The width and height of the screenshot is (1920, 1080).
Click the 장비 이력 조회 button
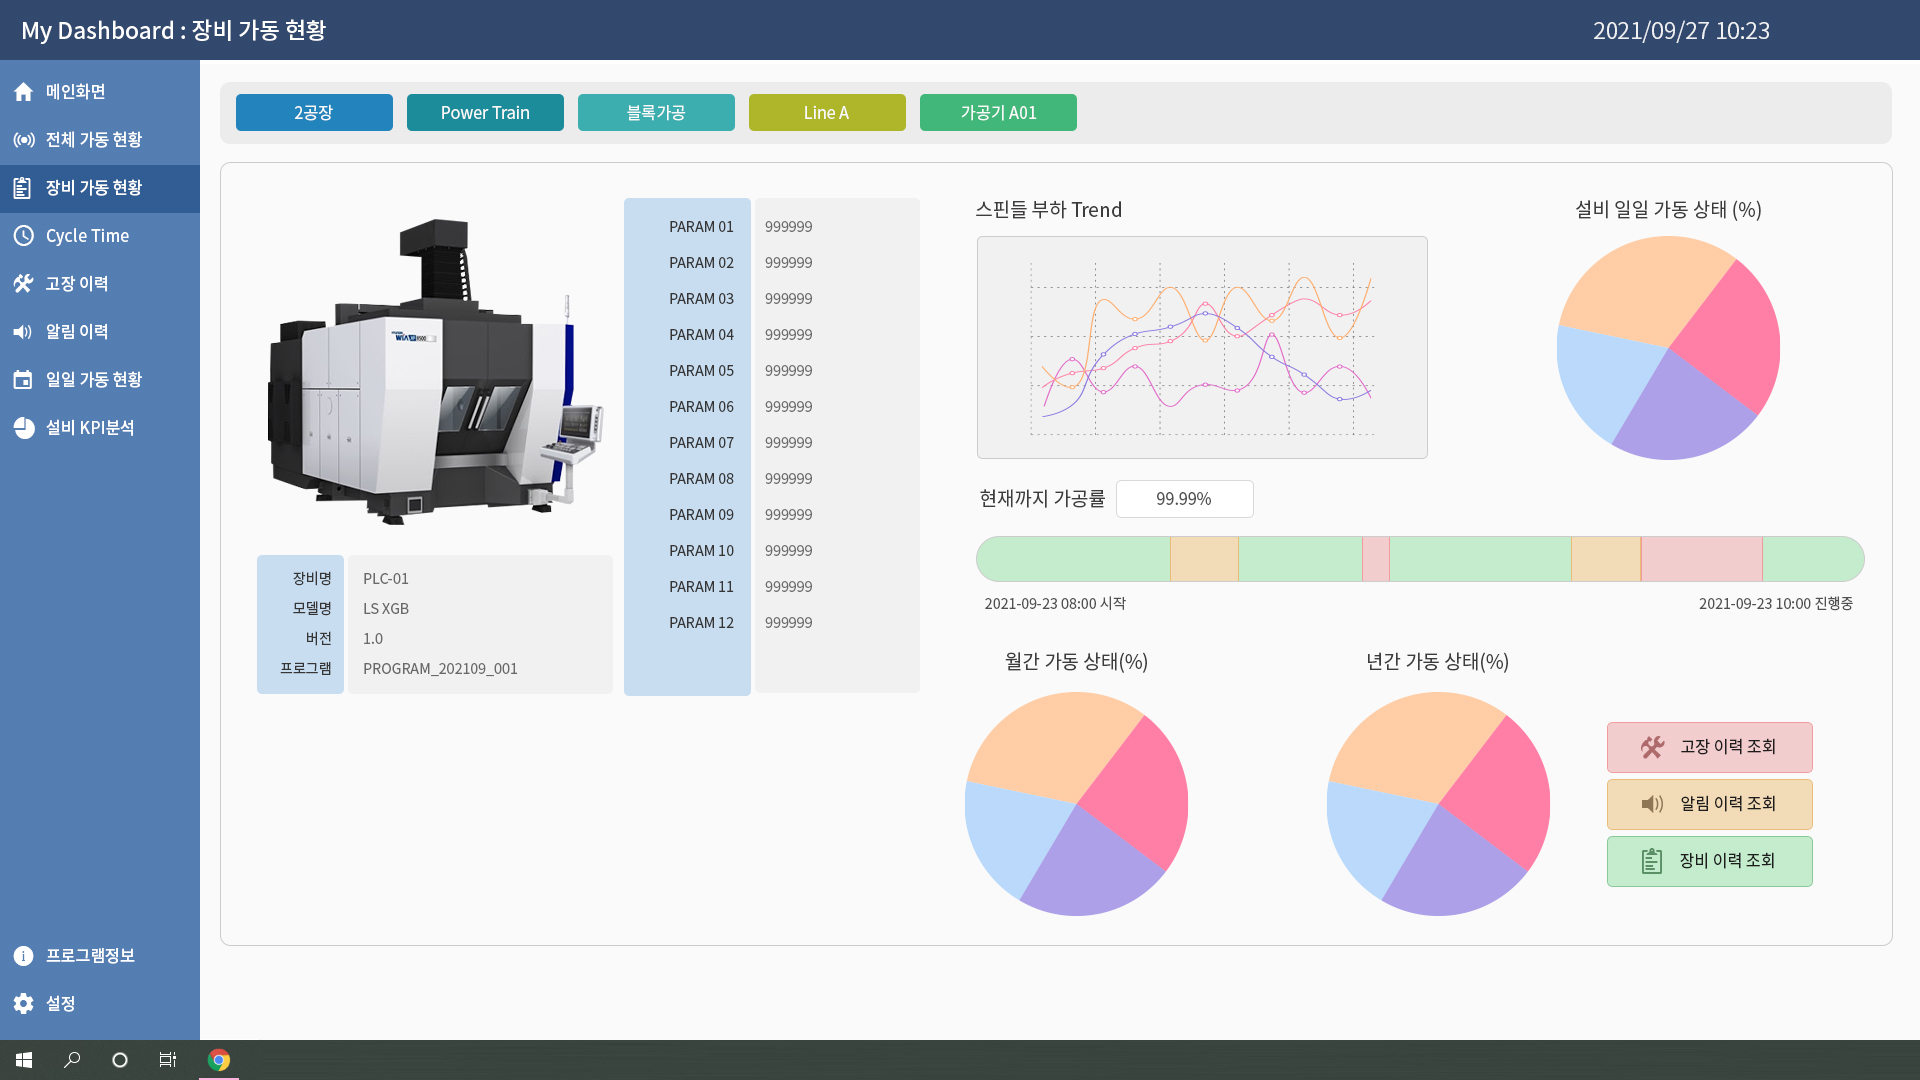pos(1710,861)
